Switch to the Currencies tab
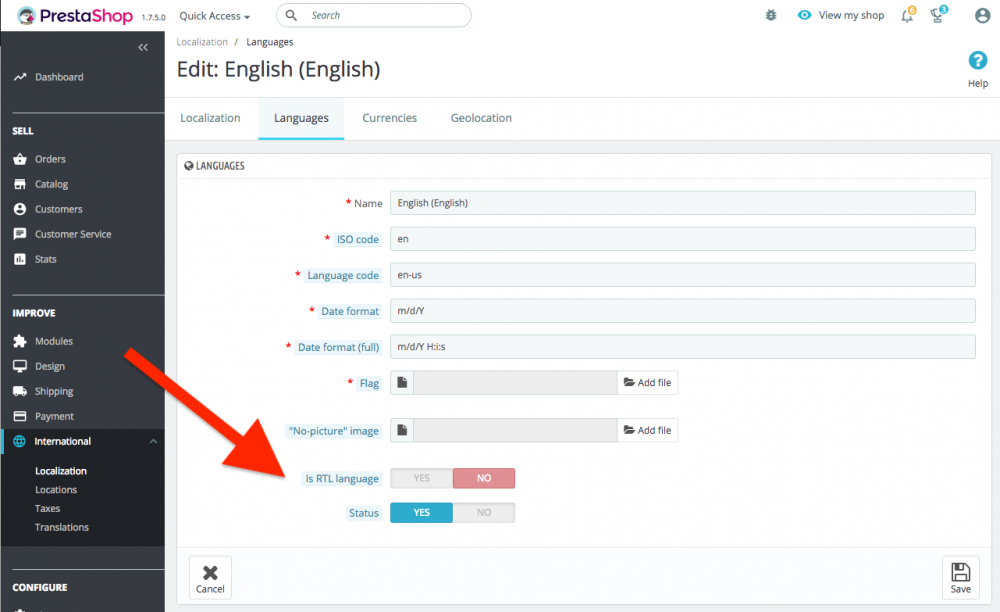Viewport: 1000px width, 612px height. click(x=389, y=118)
